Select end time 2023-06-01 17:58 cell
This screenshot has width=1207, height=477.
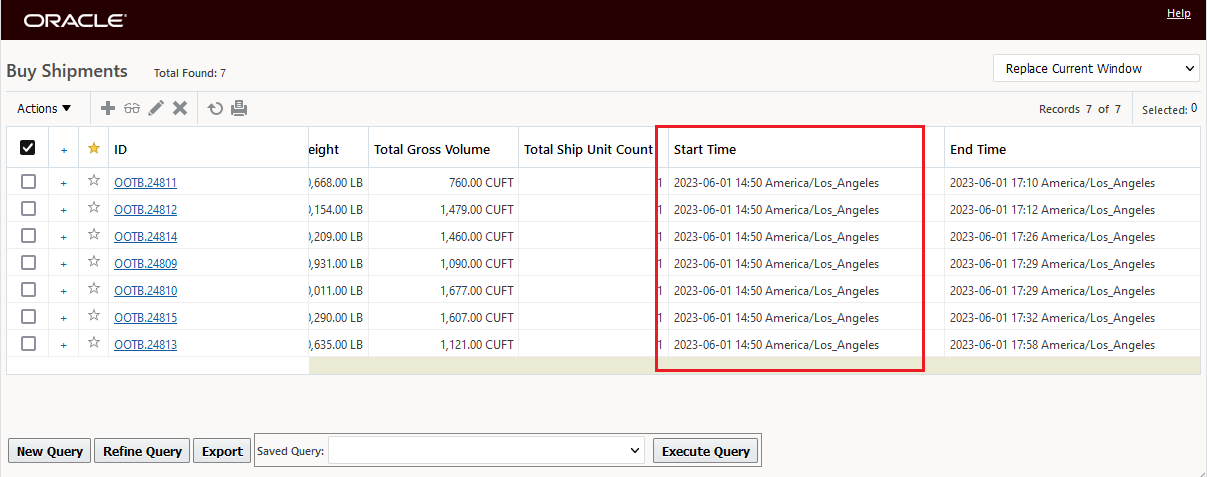tap(1072, 345)
